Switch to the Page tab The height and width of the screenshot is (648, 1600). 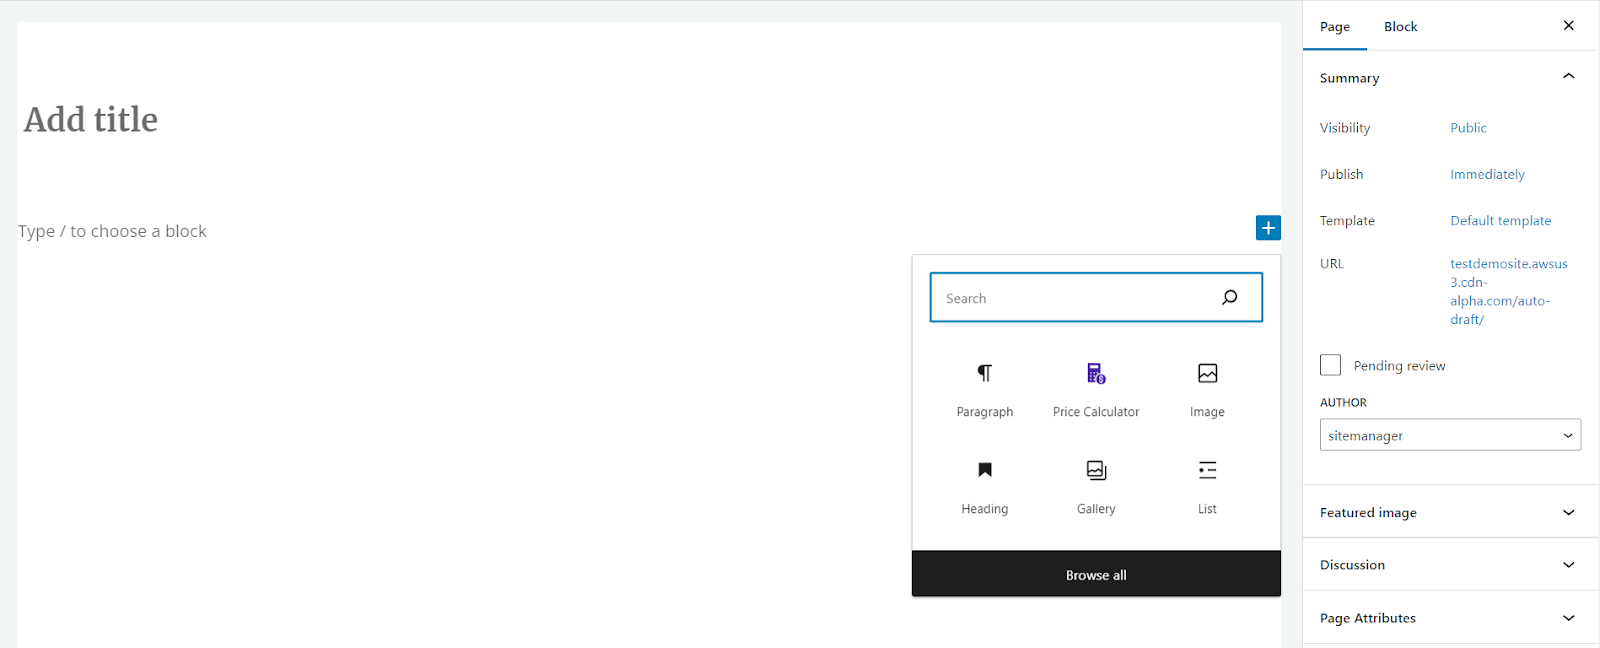[x=1335, y=26]
